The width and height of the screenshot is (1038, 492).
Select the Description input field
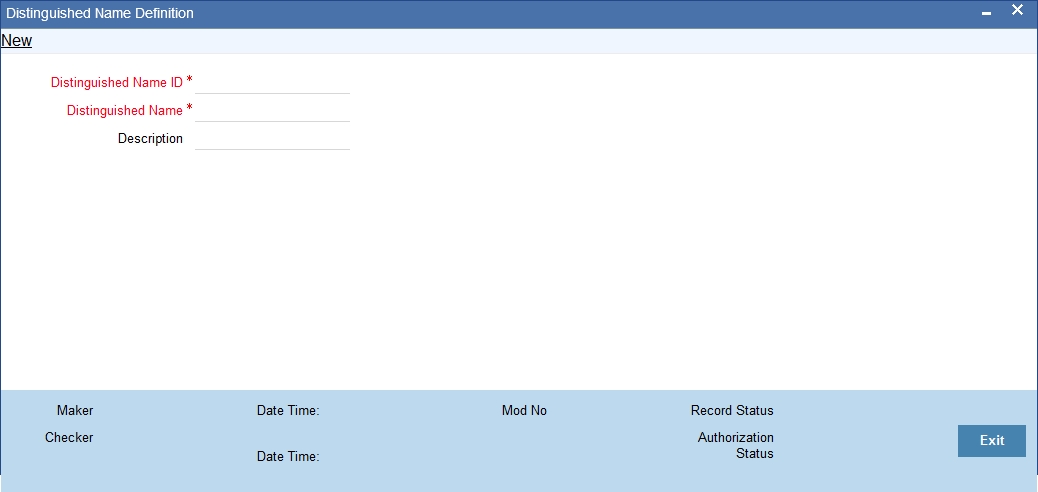pyautogui.click(x=272, y=138)
